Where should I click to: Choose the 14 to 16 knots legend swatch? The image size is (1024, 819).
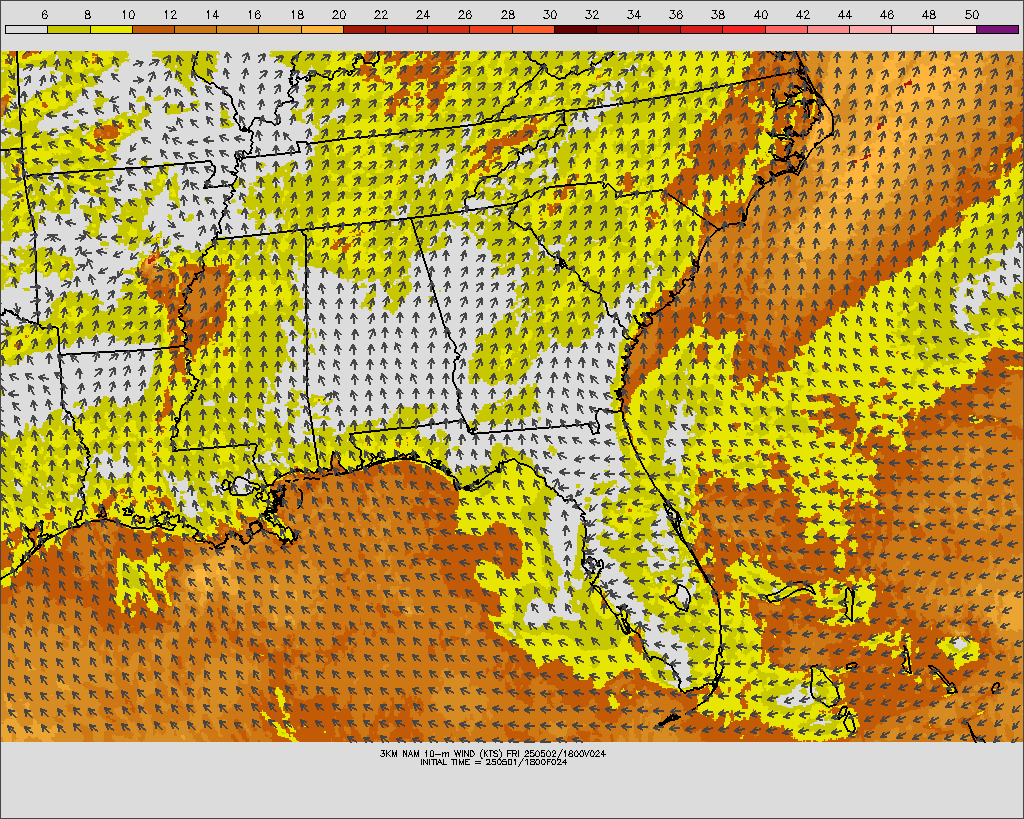[x=238, y=29]
